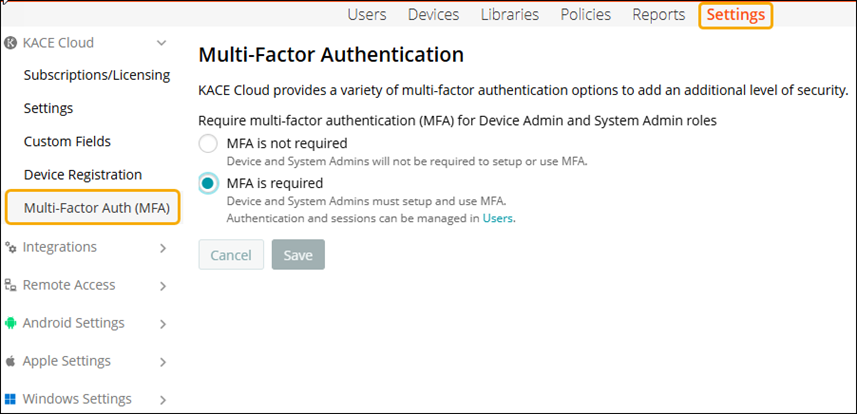Open the Devices tab
857x414 pixels.
tap(434, 15)
